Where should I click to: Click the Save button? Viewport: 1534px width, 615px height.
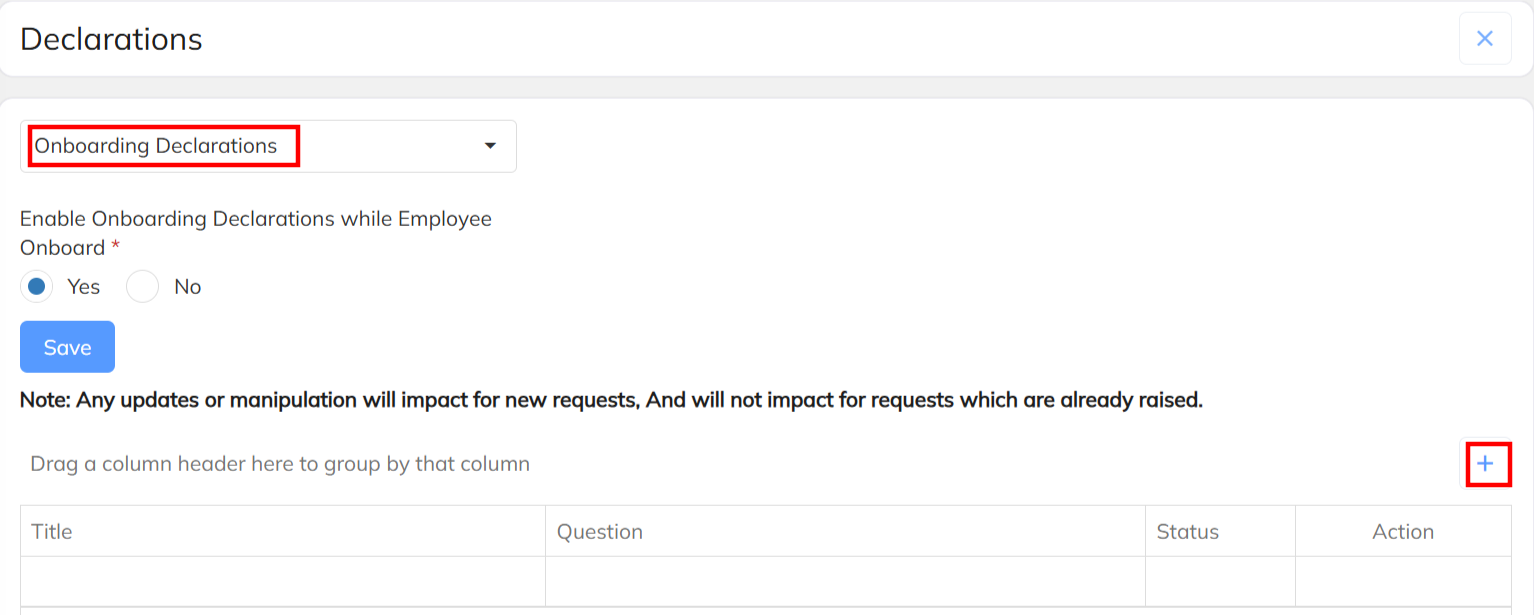tap(67, 347)
